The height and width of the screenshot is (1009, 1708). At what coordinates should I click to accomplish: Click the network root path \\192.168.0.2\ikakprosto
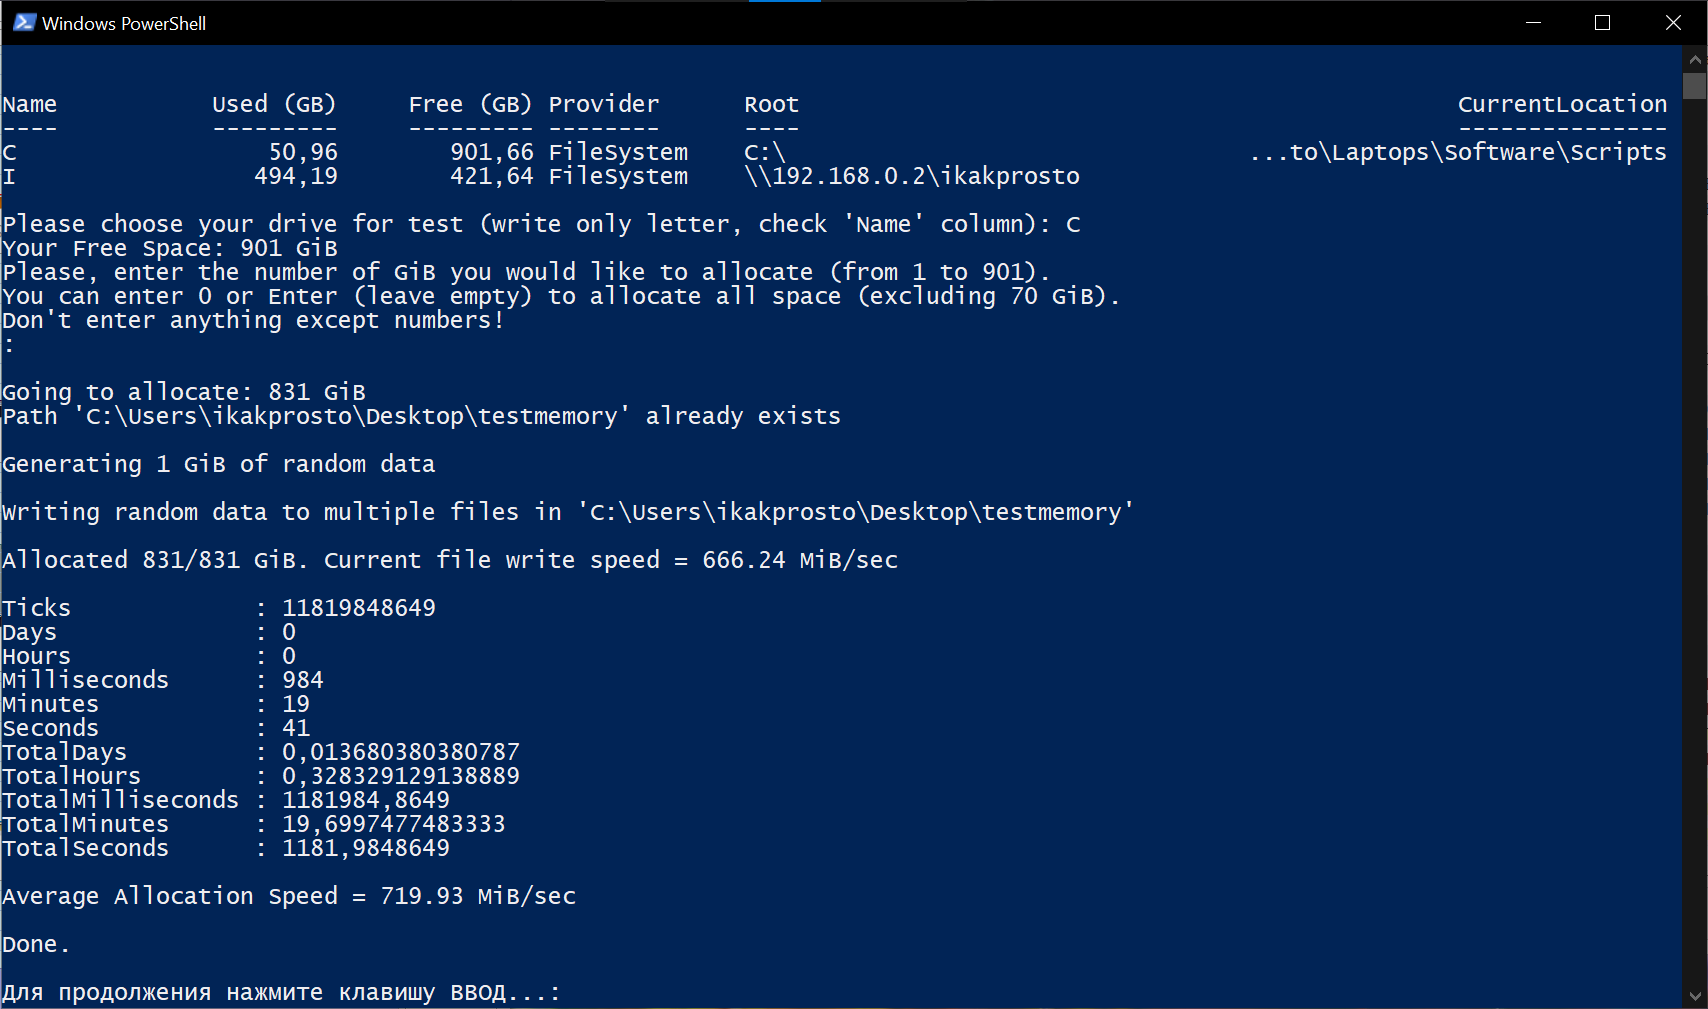coord(912,176)
